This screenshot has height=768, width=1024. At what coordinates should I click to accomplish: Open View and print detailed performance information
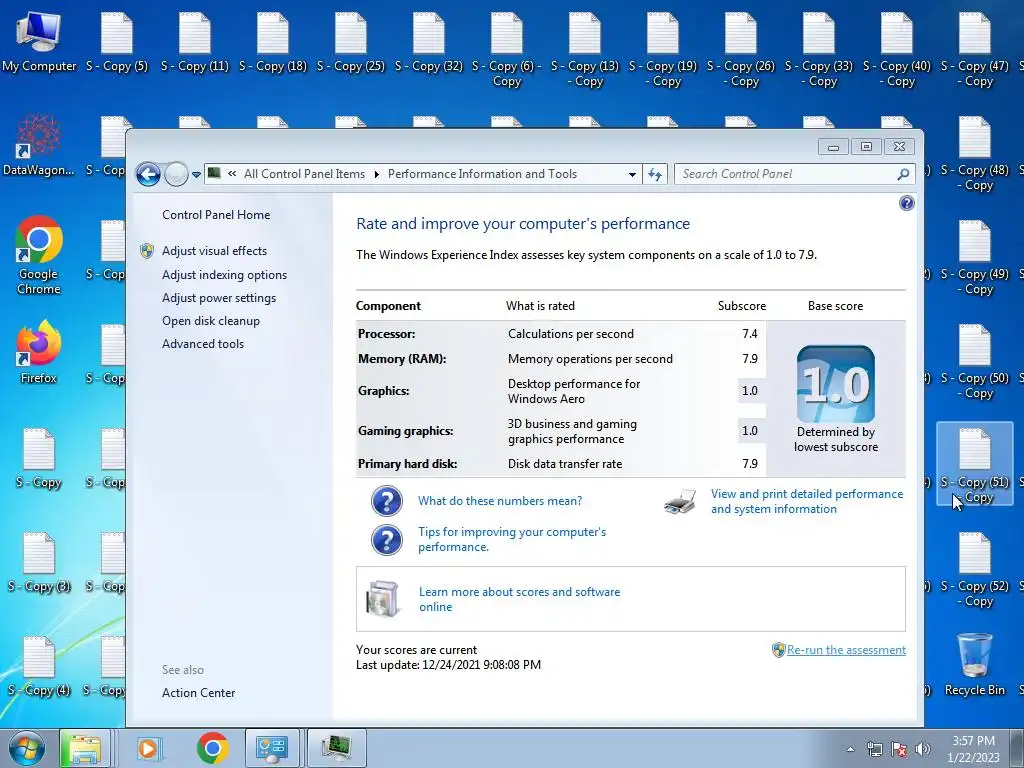pos(807,502)
